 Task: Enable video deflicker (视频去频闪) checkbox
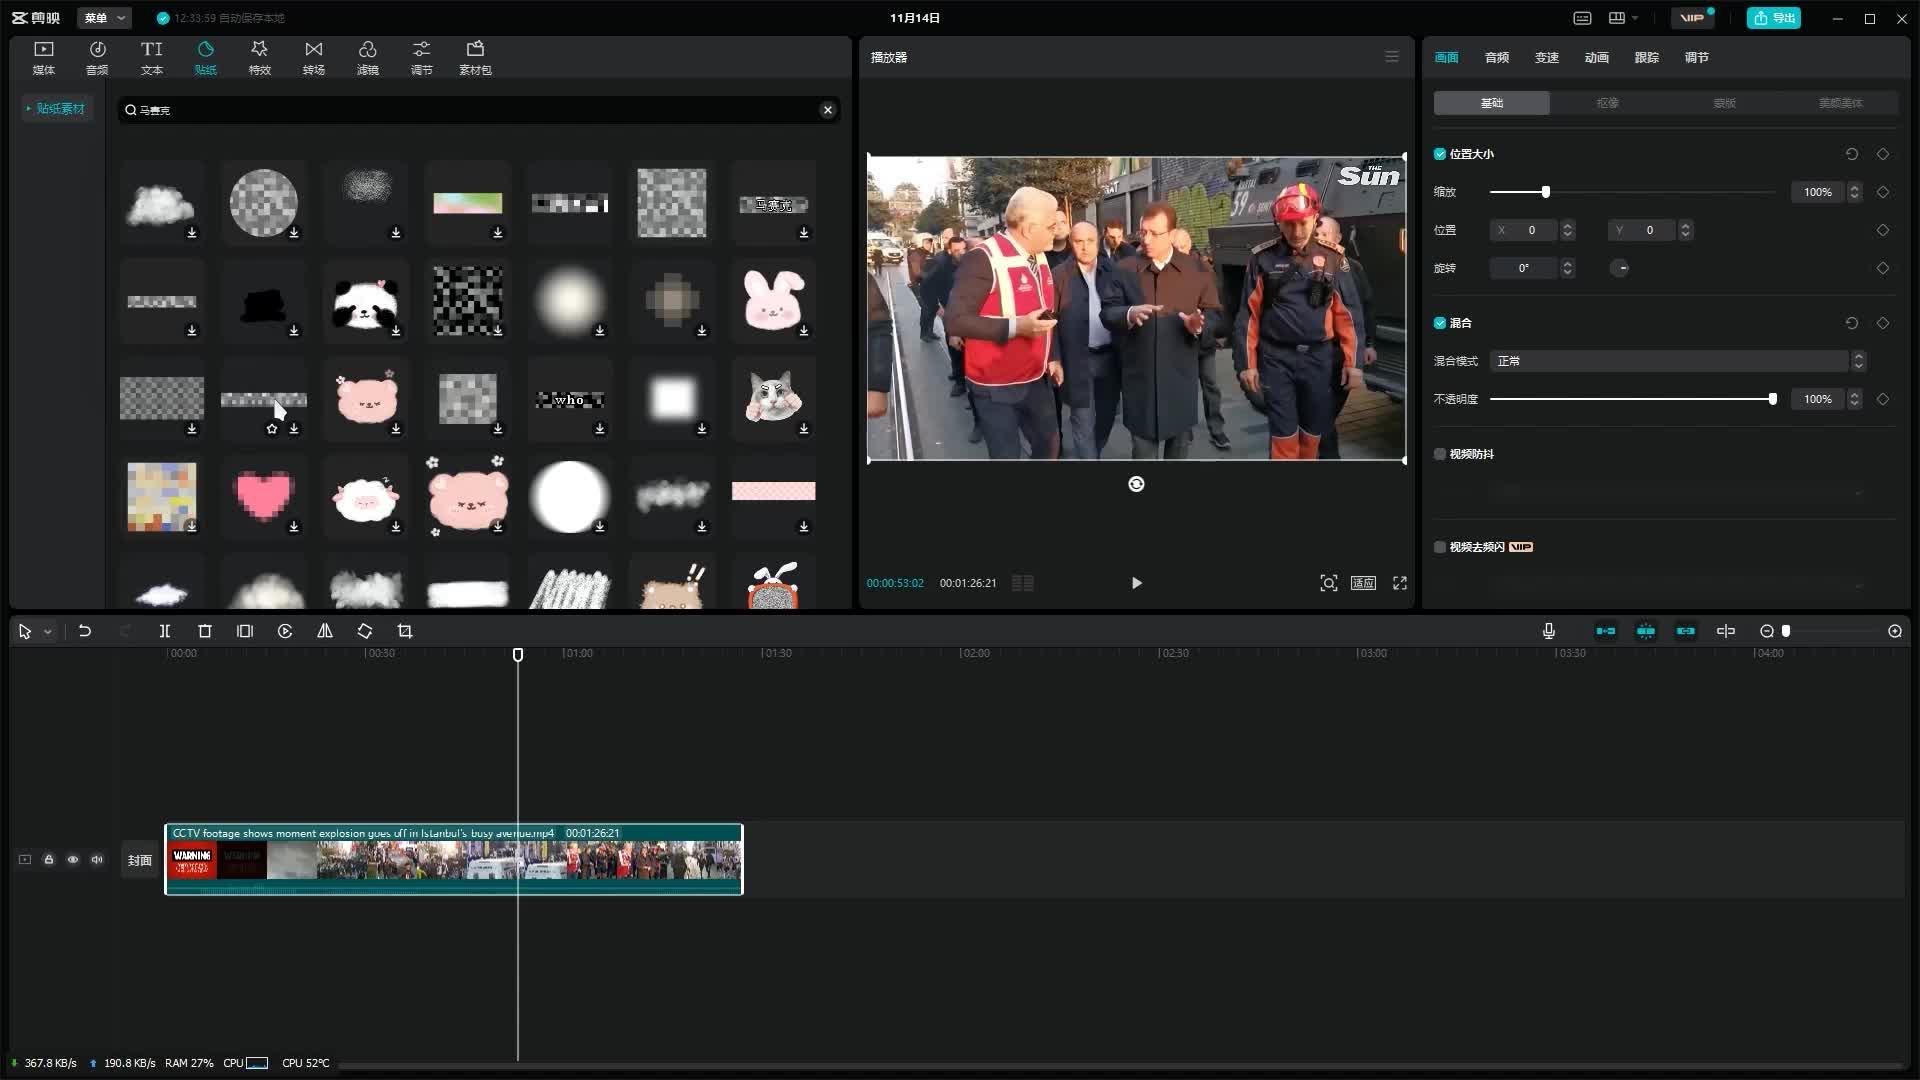[1440, 547]
